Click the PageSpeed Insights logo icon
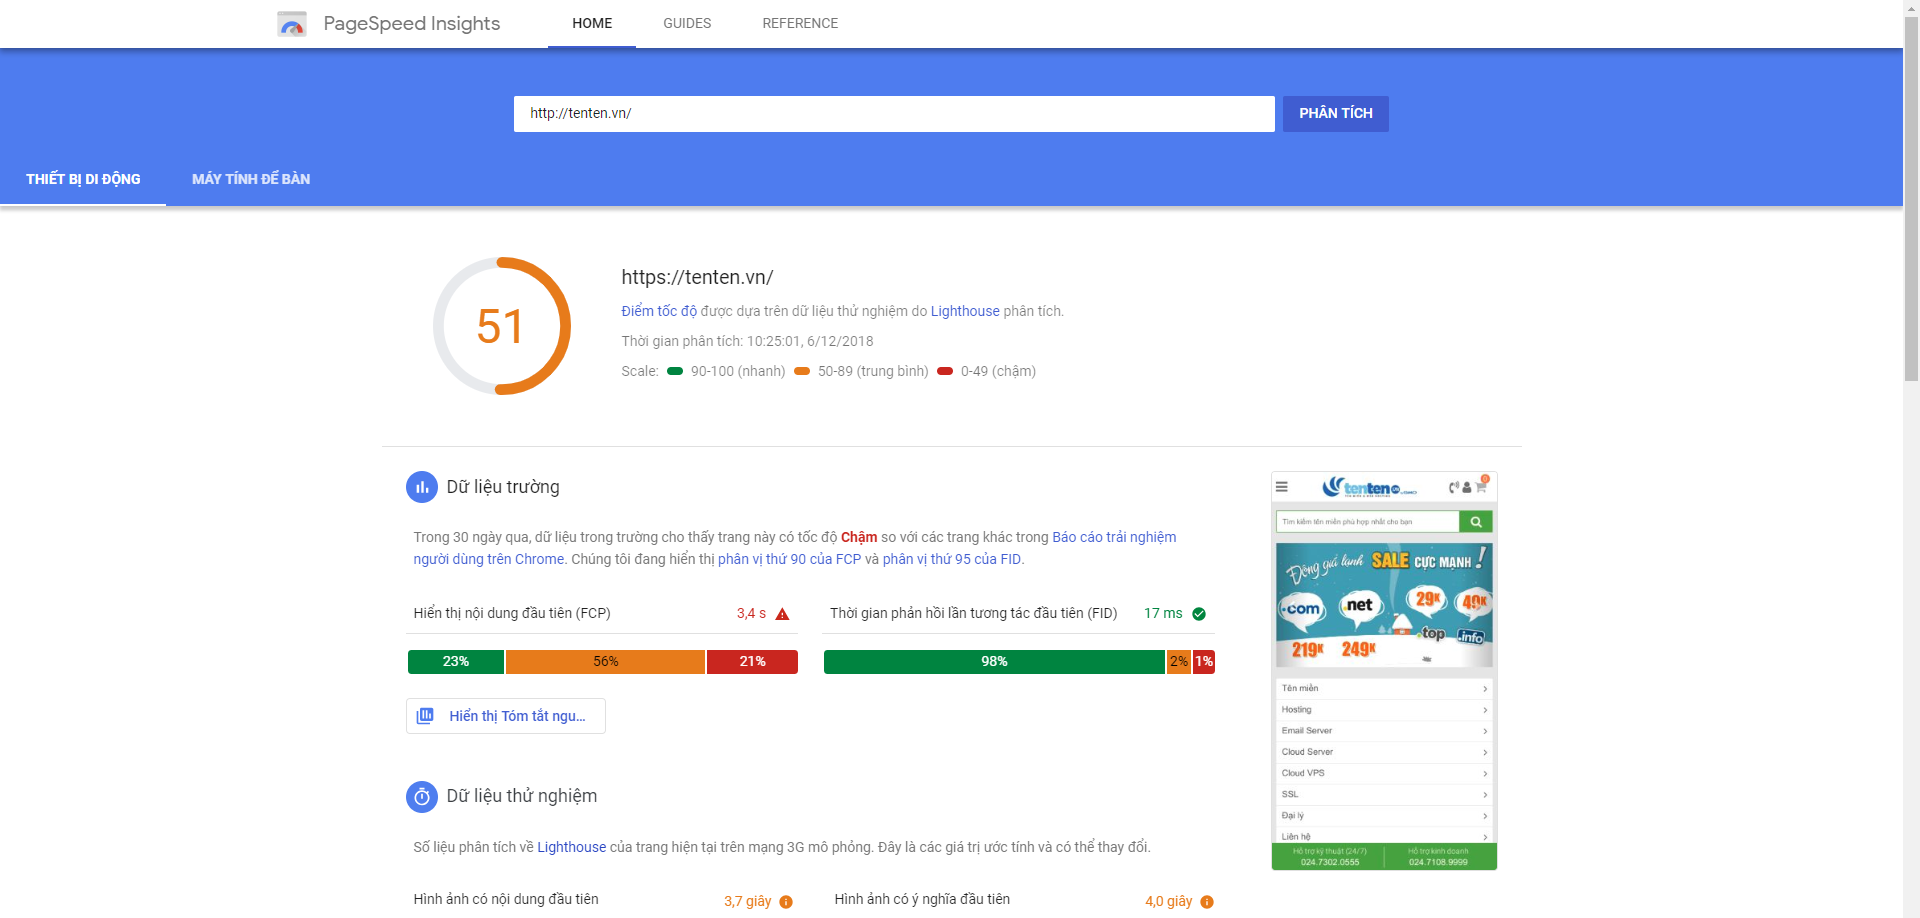The width and height of the screenshot is (1920, 918). point(292,23)
